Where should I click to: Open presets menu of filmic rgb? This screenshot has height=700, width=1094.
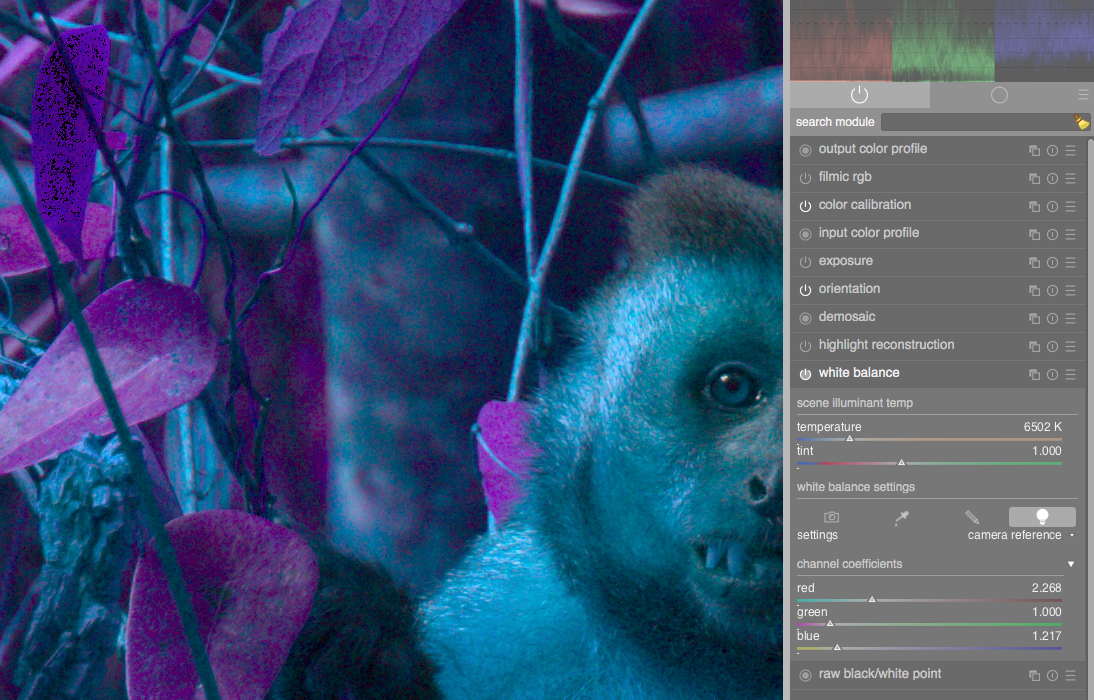1070,178
